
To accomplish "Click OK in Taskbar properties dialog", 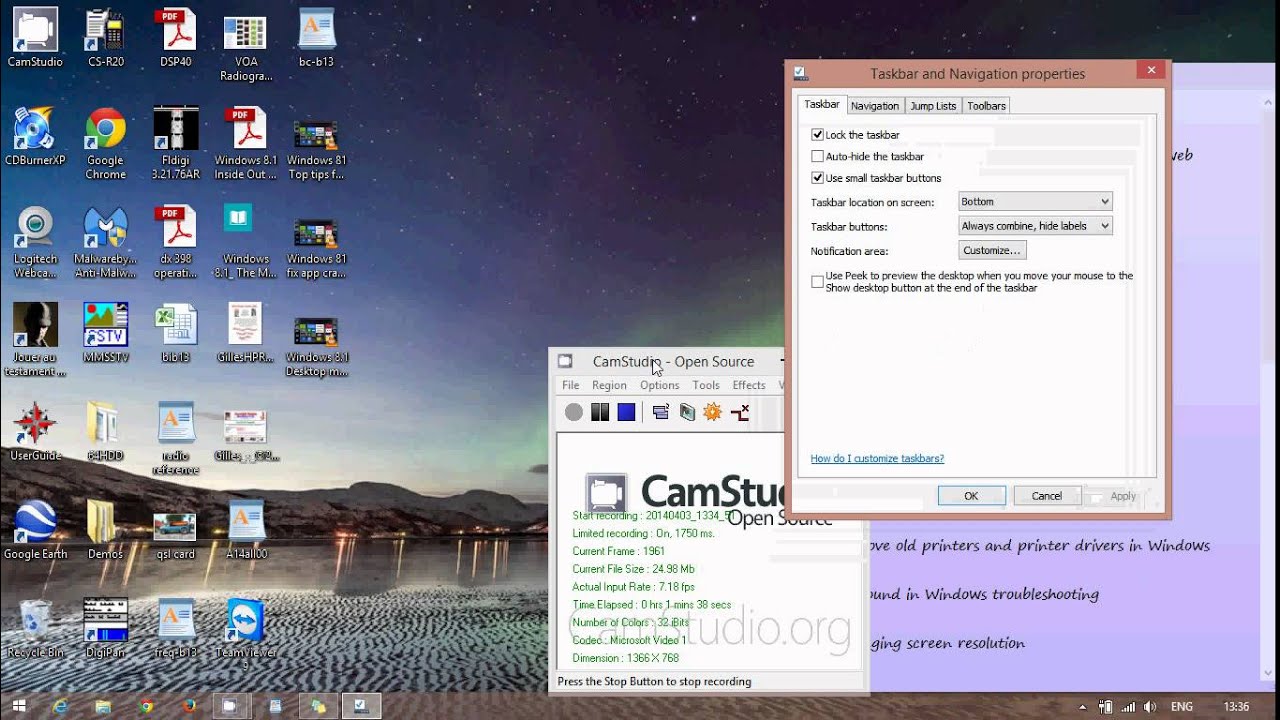I will 971,495.
